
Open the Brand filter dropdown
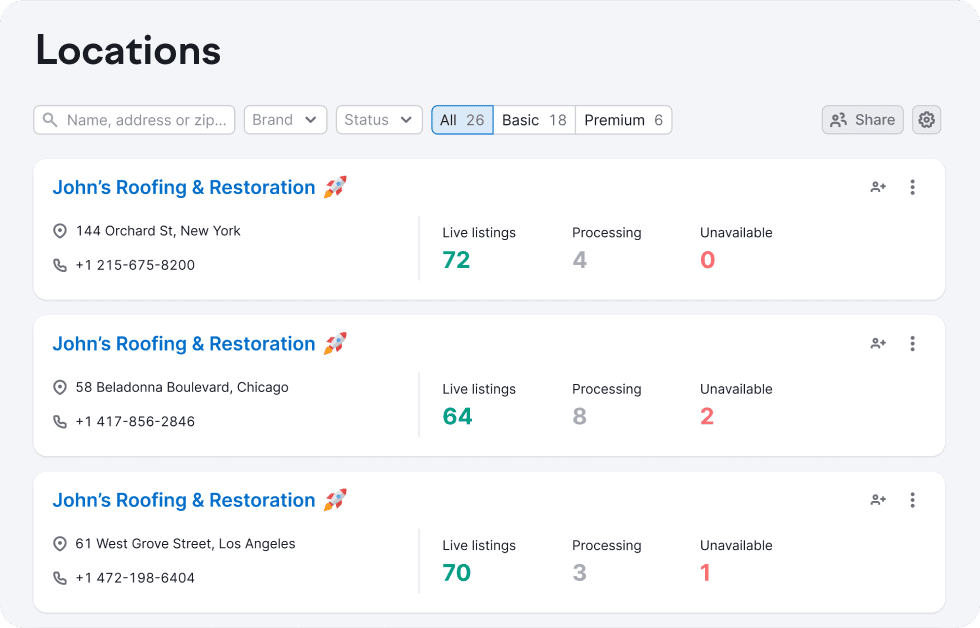coord(285,120)
